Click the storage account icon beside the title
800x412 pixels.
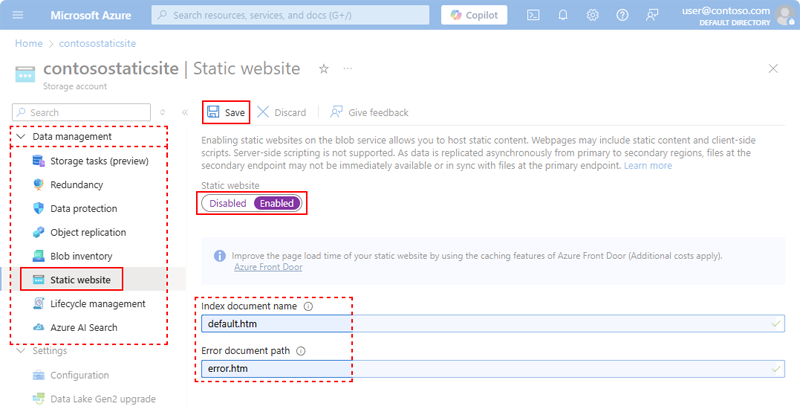[25, 74]
